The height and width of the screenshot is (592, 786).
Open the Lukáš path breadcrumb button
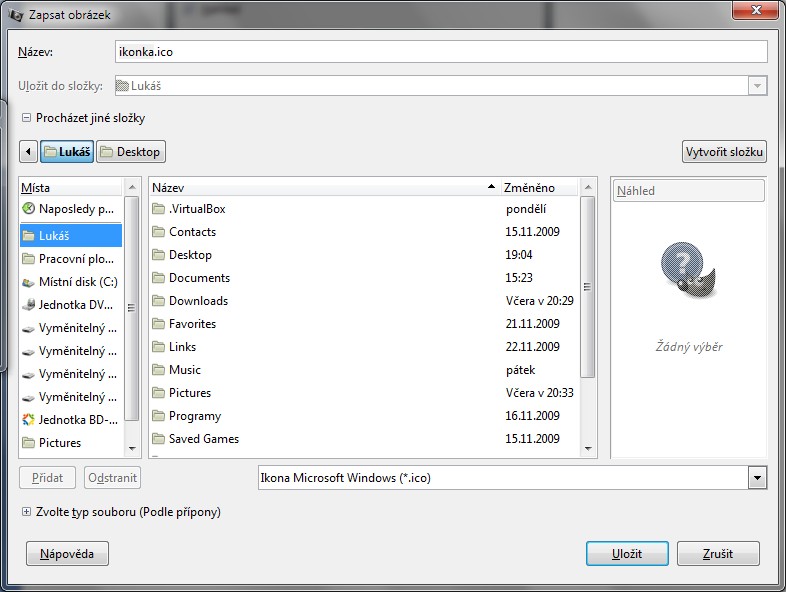click(x=67, y=152)
